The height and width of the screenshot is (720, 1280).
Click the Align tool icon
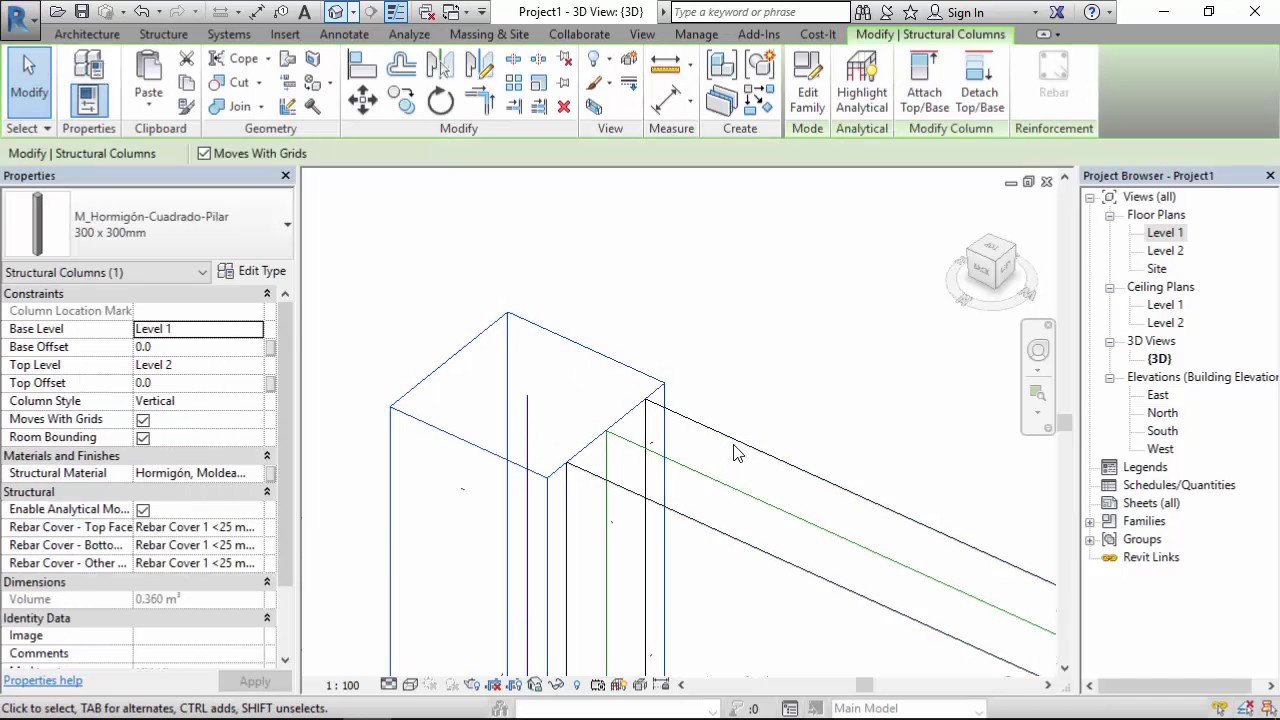(362, 65)
